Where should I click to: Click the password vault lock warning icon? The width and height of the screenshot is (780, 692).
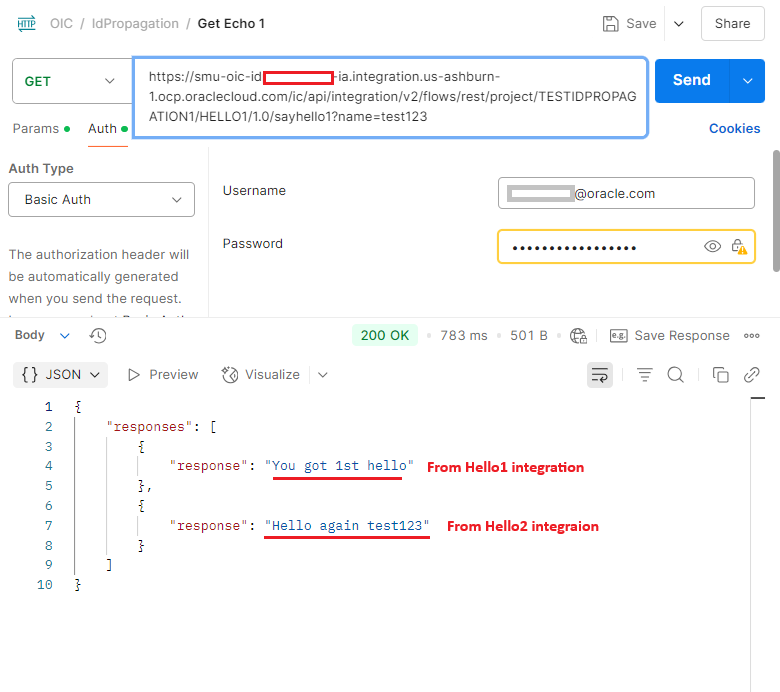pyautogui.click(x=739, y=247)
